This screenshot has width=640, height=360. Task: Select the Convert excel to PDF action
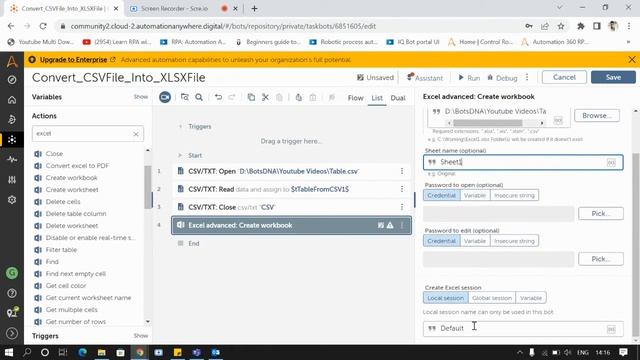77,166
